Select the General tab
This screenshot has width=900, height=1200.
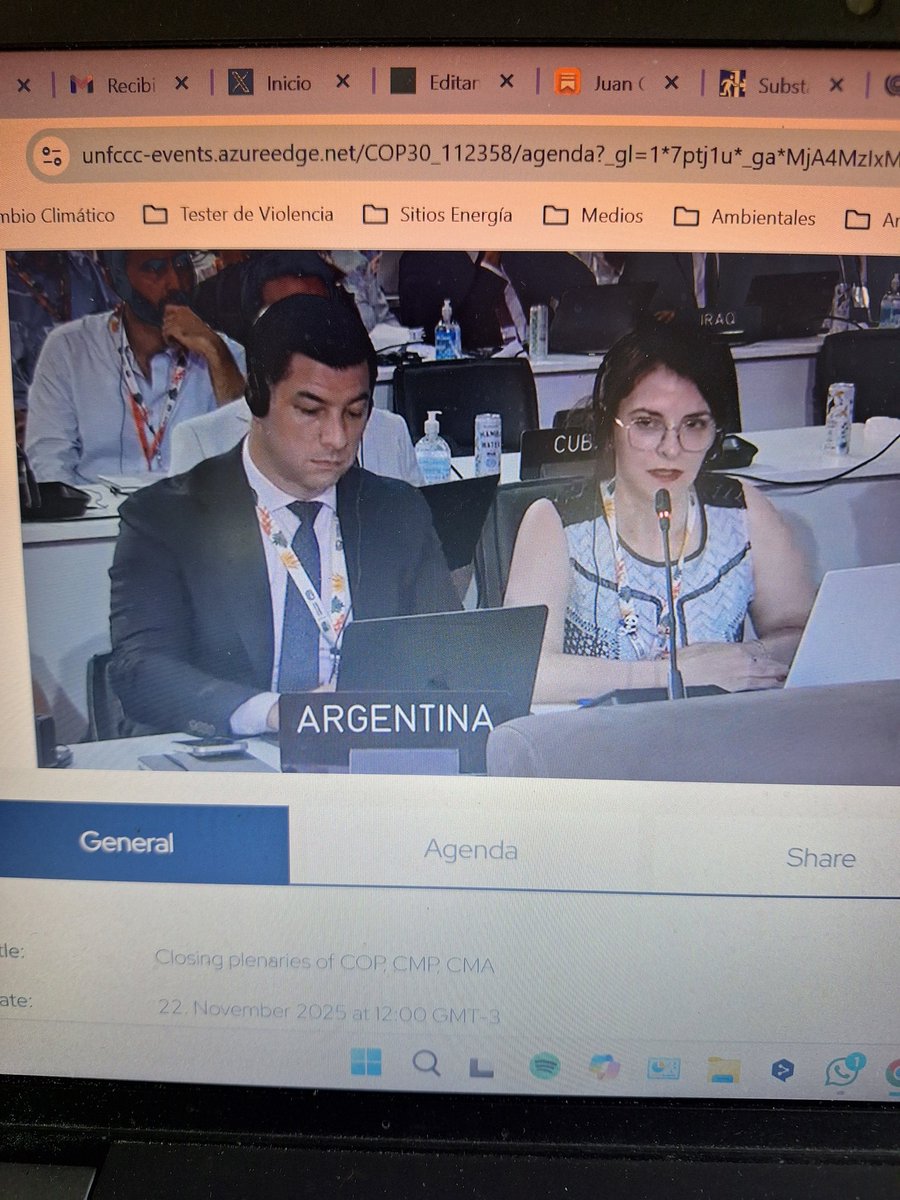[128, 842]
